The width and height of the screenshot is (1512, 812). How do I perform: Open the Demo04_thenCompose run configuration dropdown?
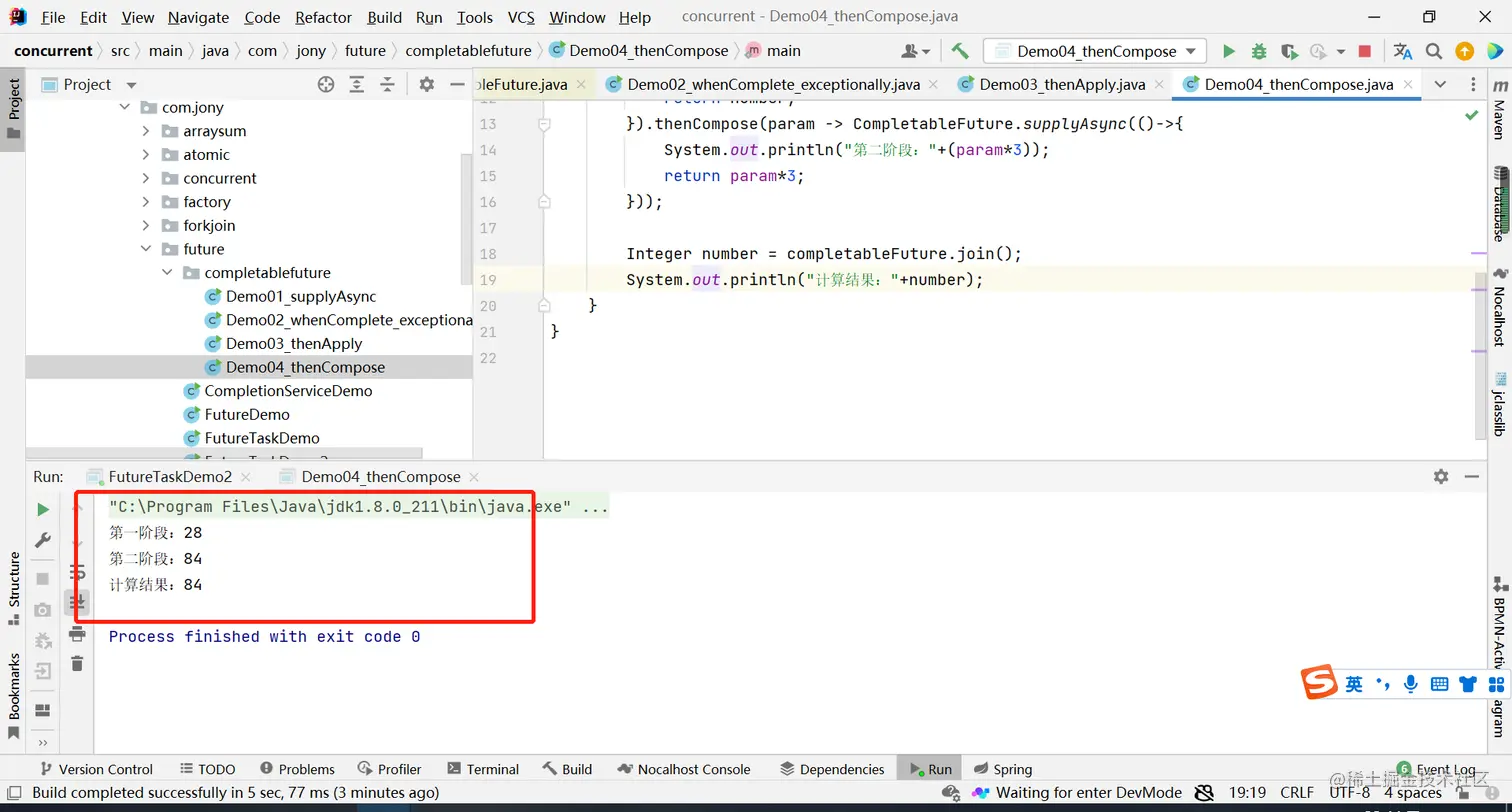(1095, 51)
